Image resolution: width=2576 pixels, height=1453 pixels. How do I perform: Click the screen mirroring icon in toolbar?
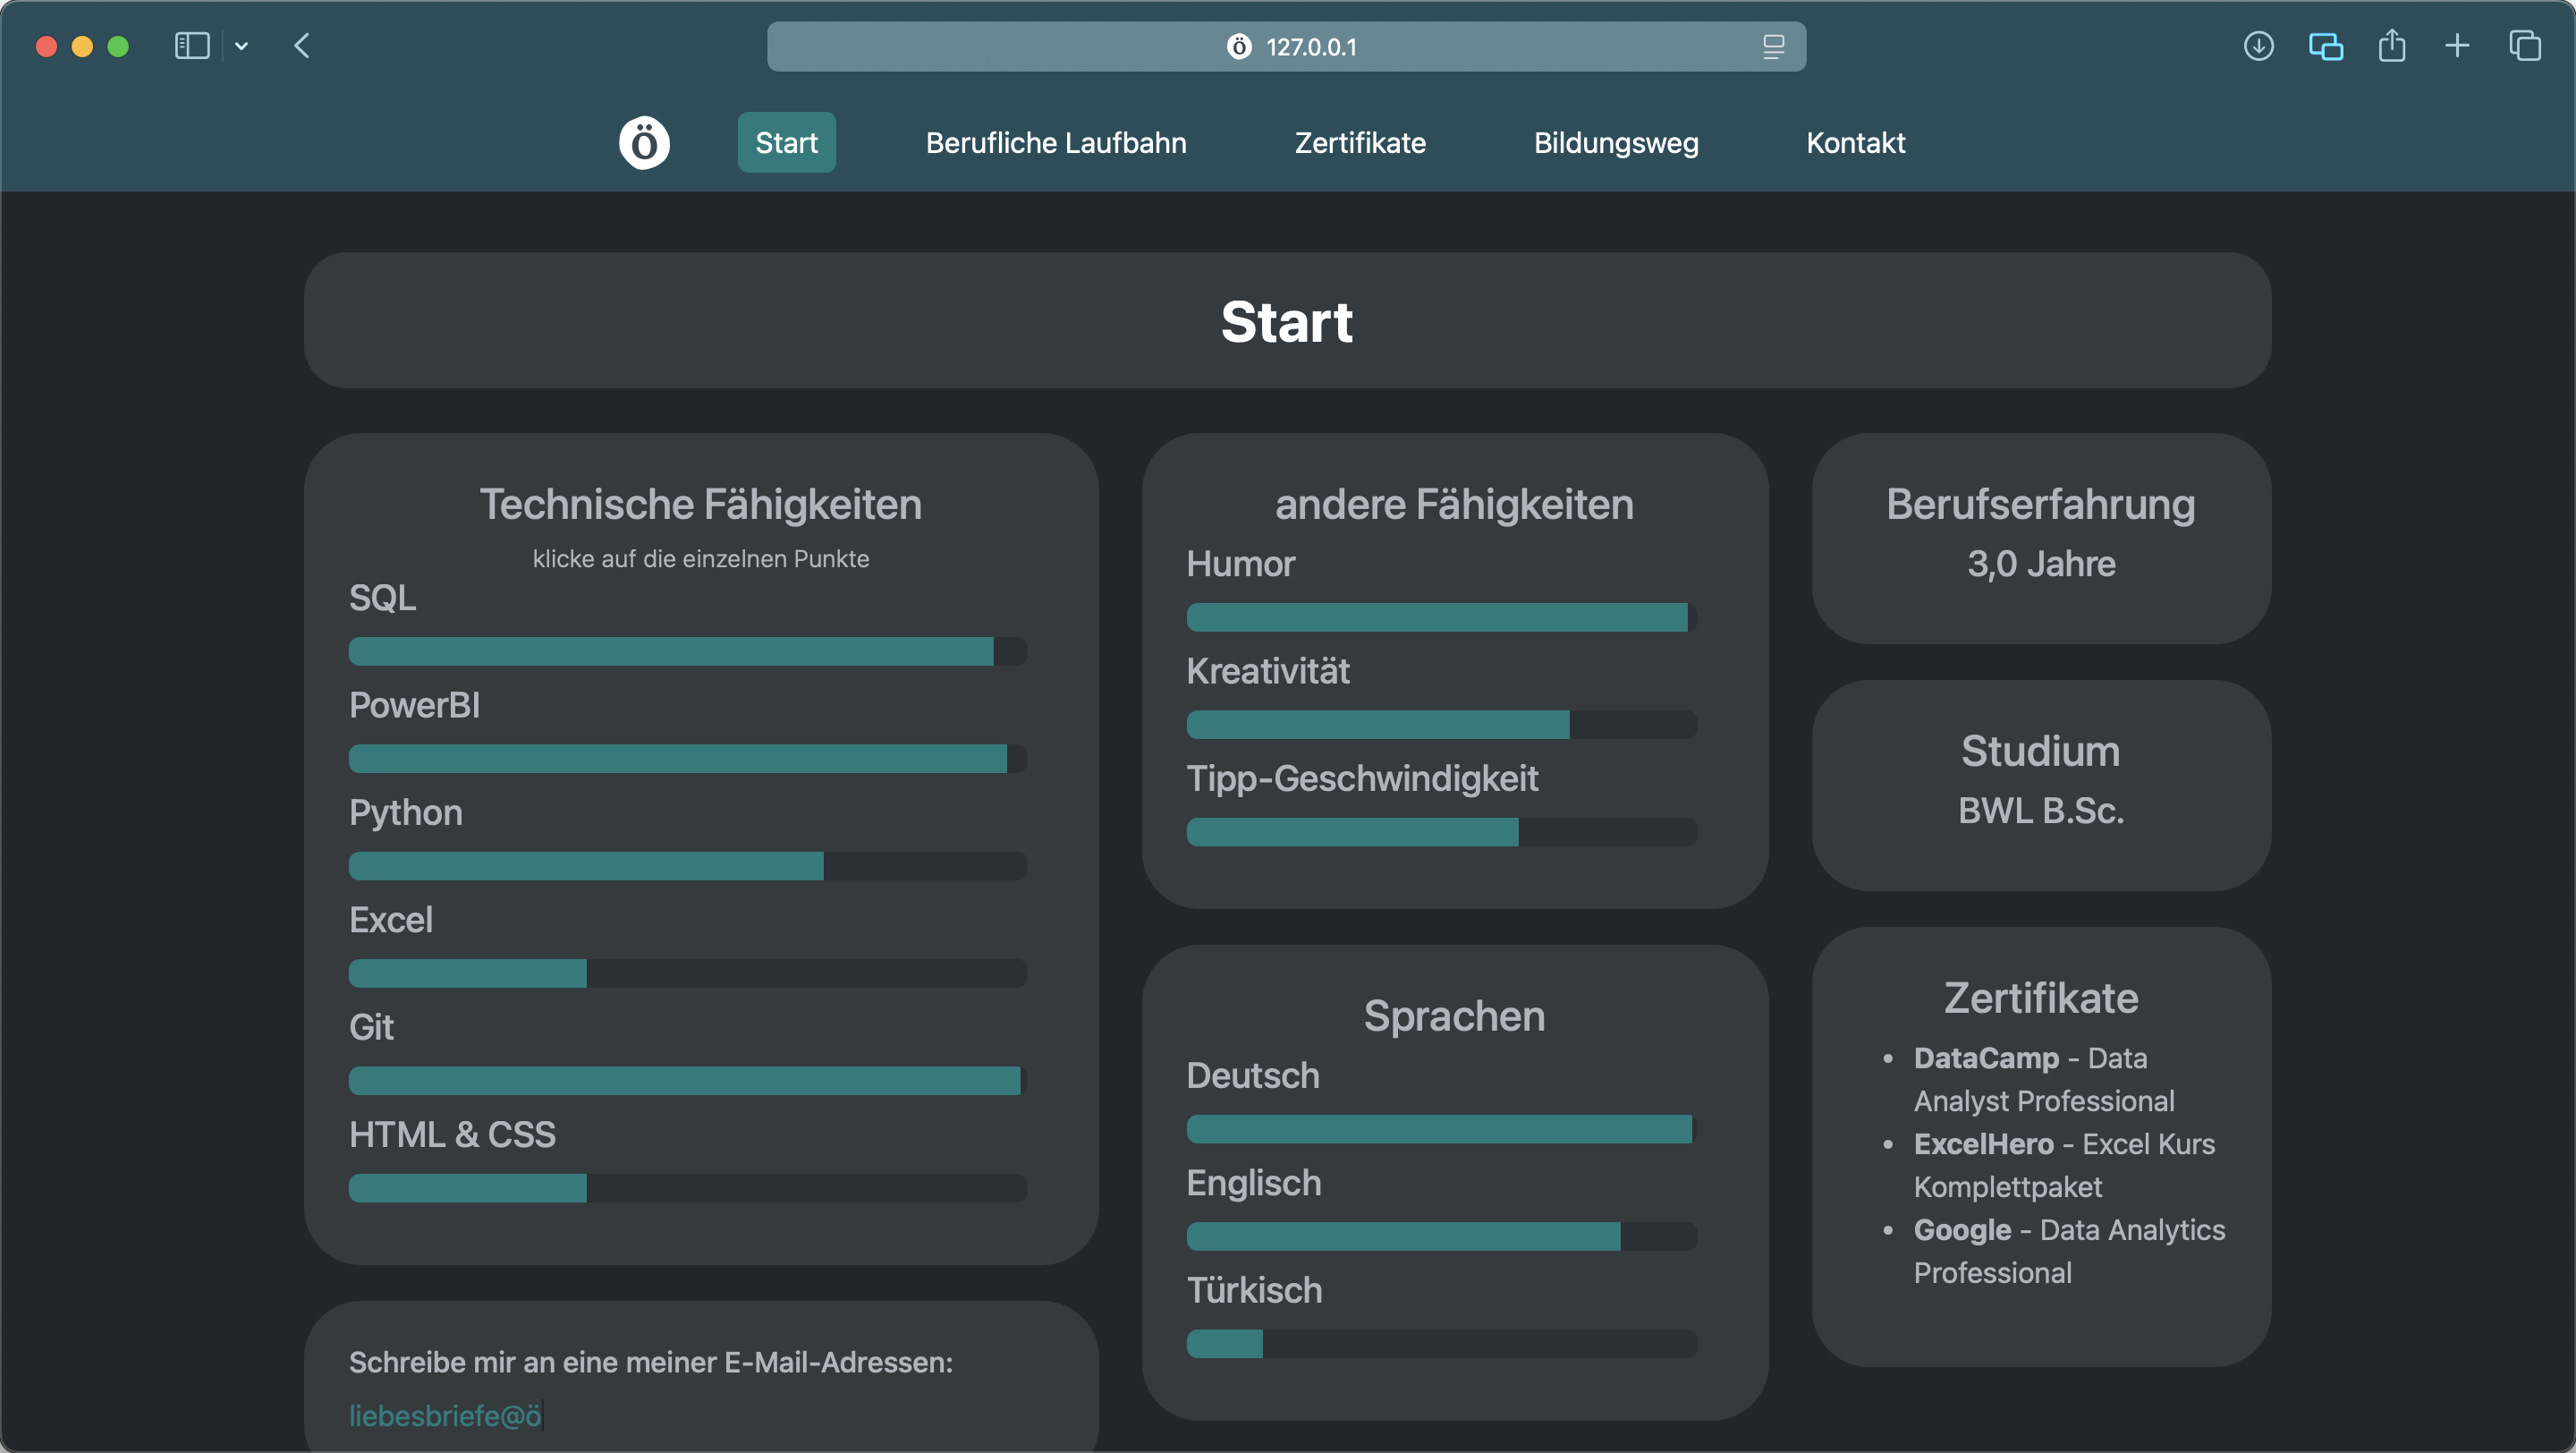click(2325, 46)
